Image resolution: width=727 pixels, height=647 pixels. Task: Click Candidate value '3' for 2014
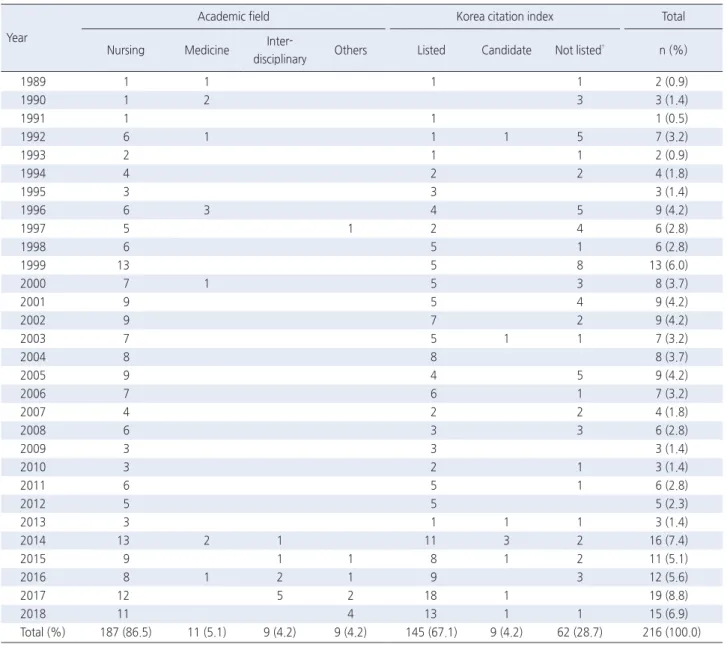[506, 540]
